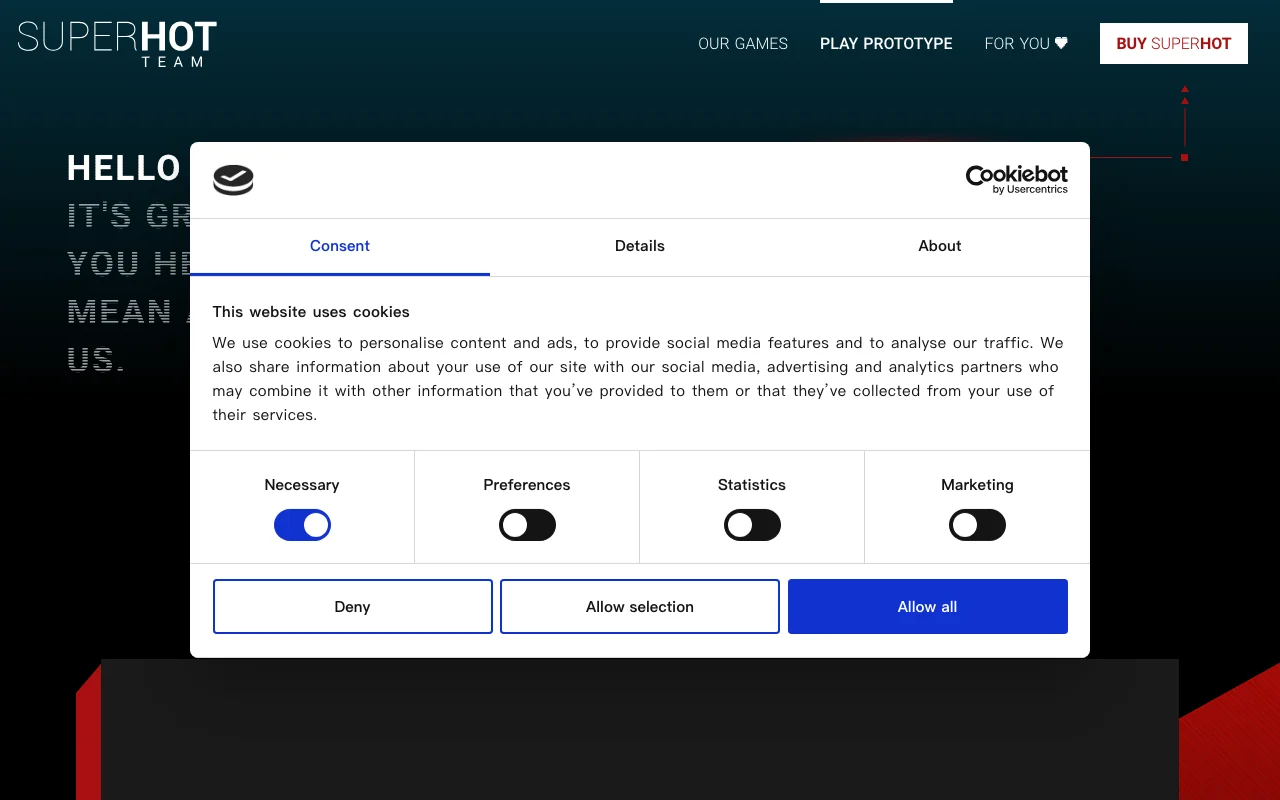This screenshot has height=800, width=1280.
Task: Click the Necessary category label
Action: (x=302, y=484)
